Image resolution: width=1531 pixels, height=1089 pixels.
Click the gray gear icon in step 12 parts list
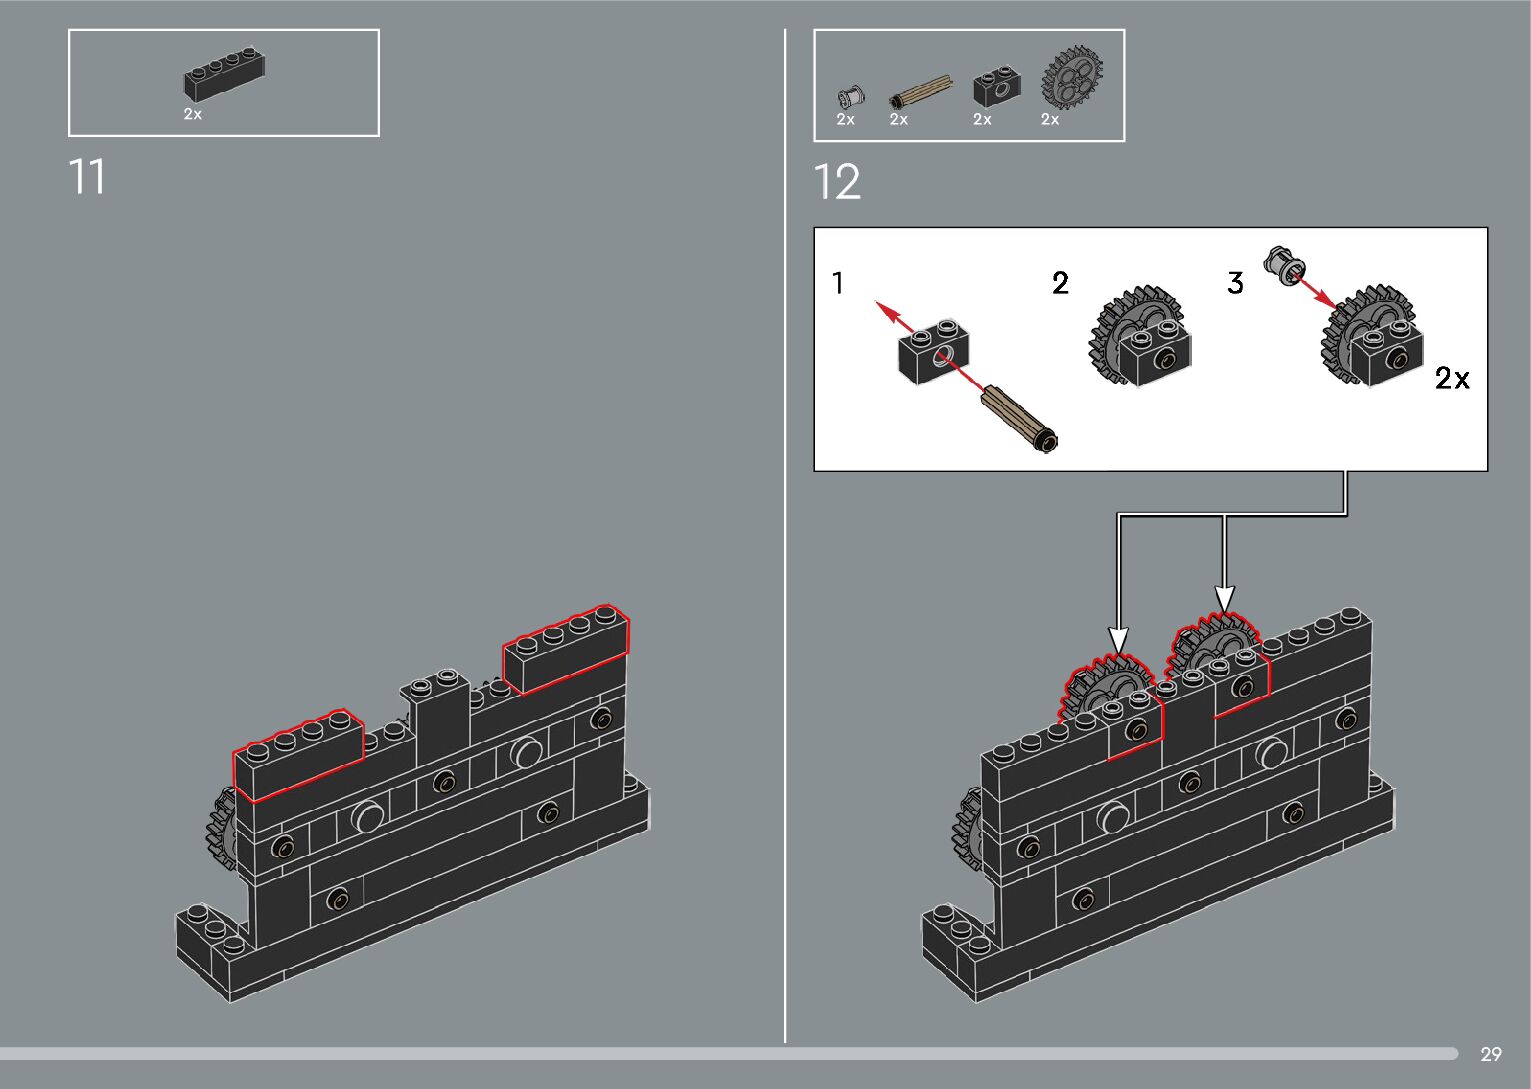(1071, 78)
